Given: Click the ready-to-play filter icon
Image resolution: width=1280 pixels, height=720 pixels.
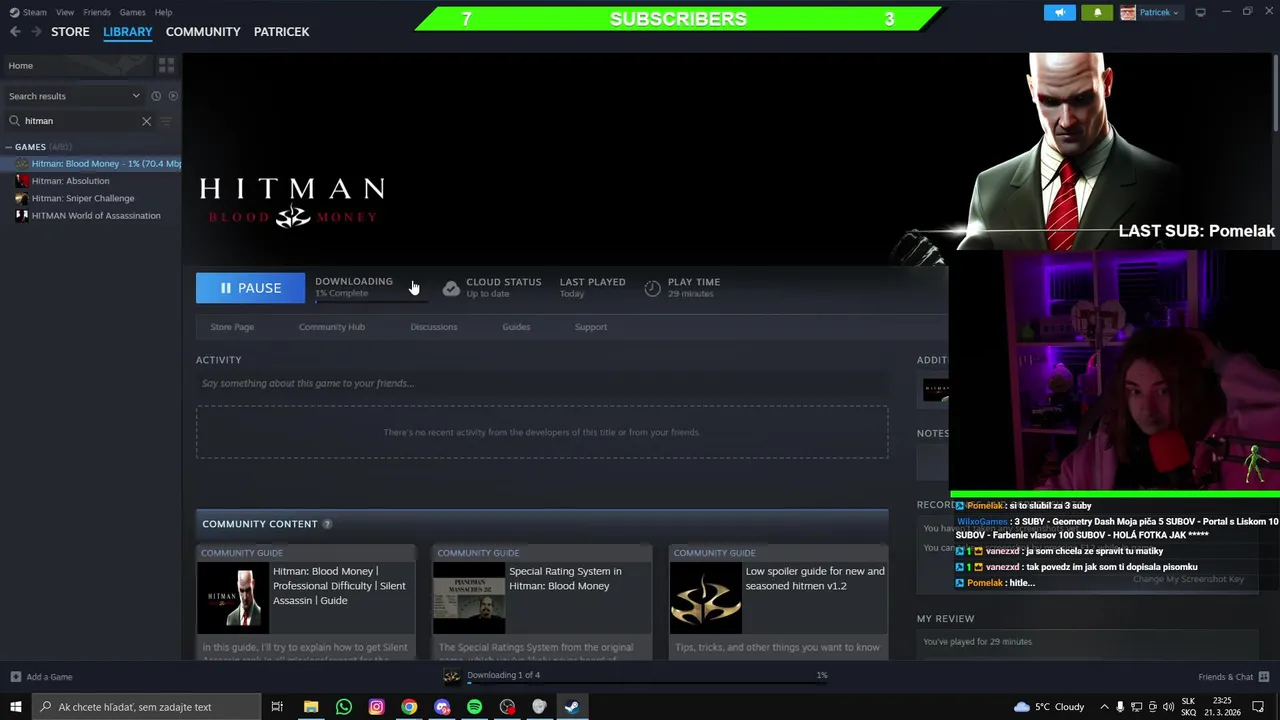Looking at the screenshot, I should (173, 96).
